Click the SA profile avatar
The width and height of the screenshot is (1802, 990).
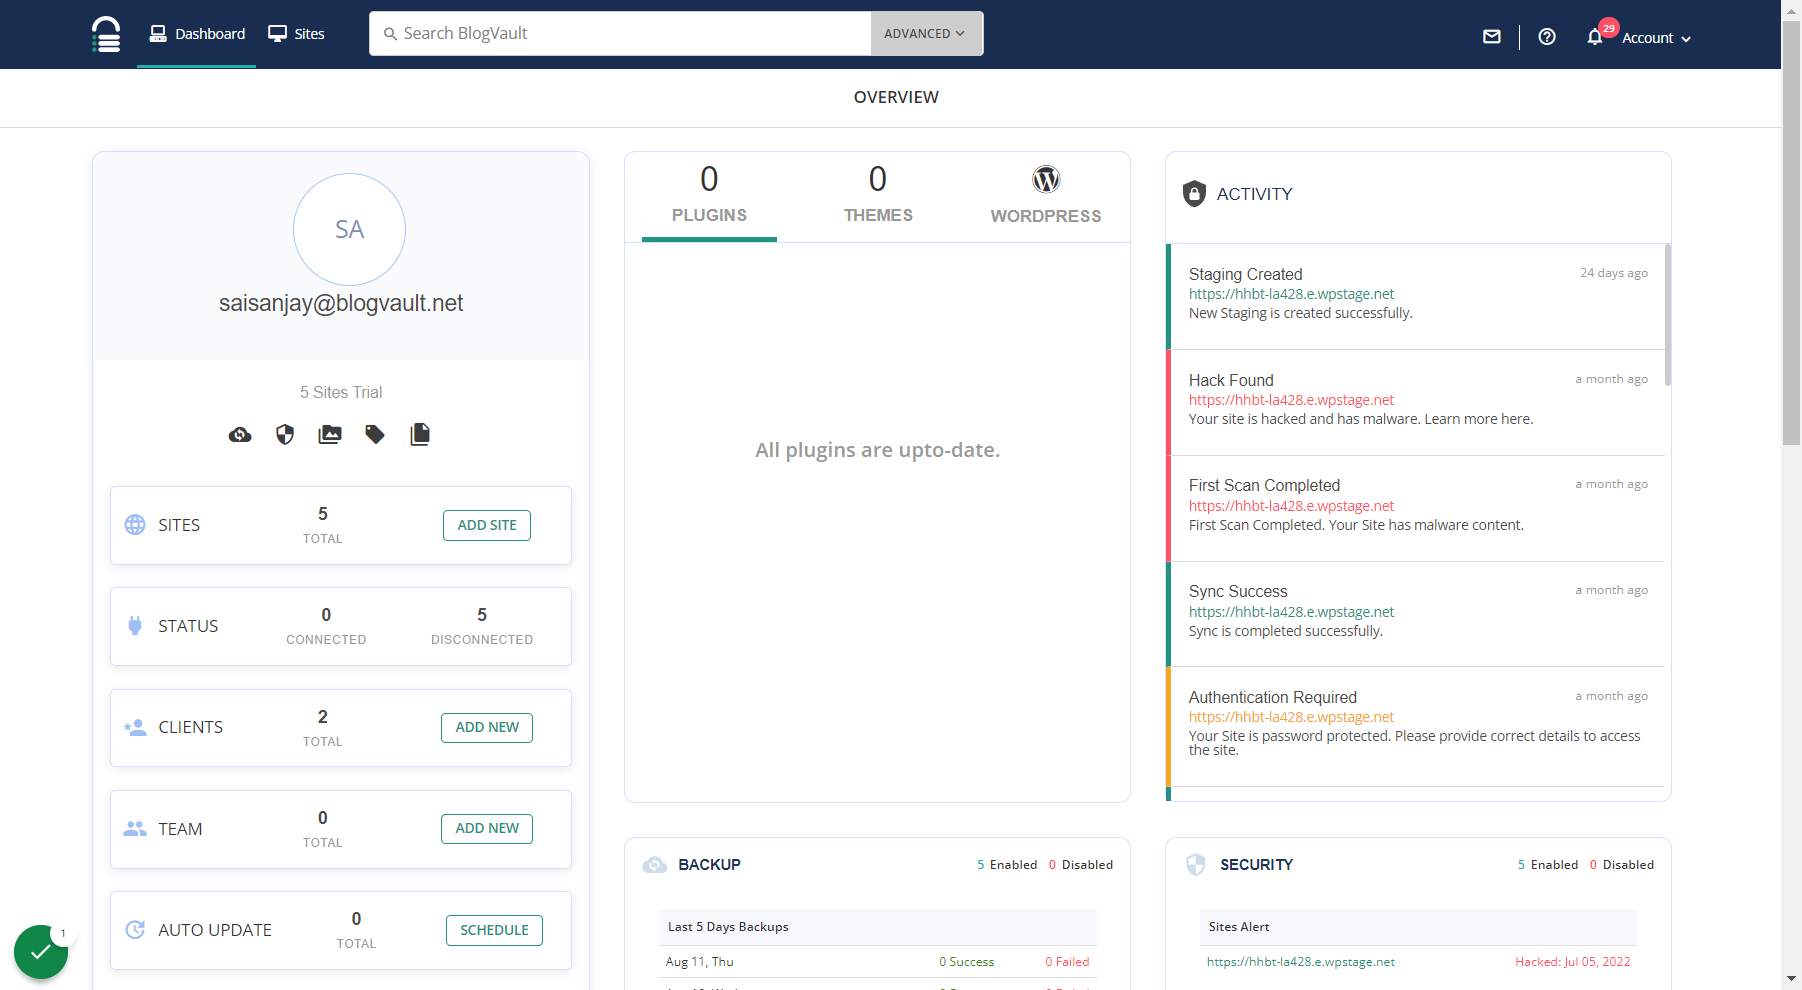pyautogui.click(x=349, y=229)
